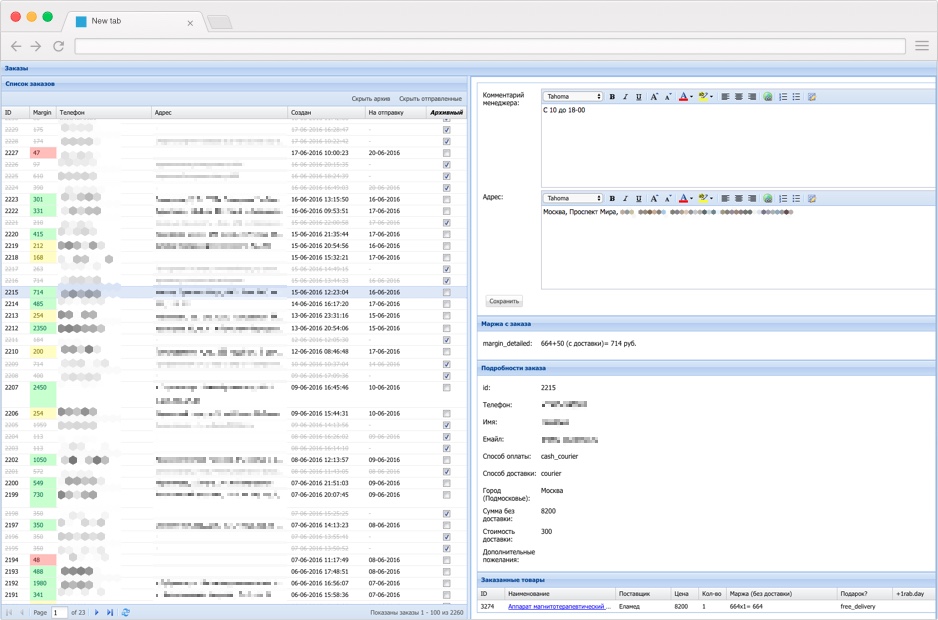Open Tahoma font dropdown in address editor
This screenshot has width=938, height=620.
click(573, 198)
